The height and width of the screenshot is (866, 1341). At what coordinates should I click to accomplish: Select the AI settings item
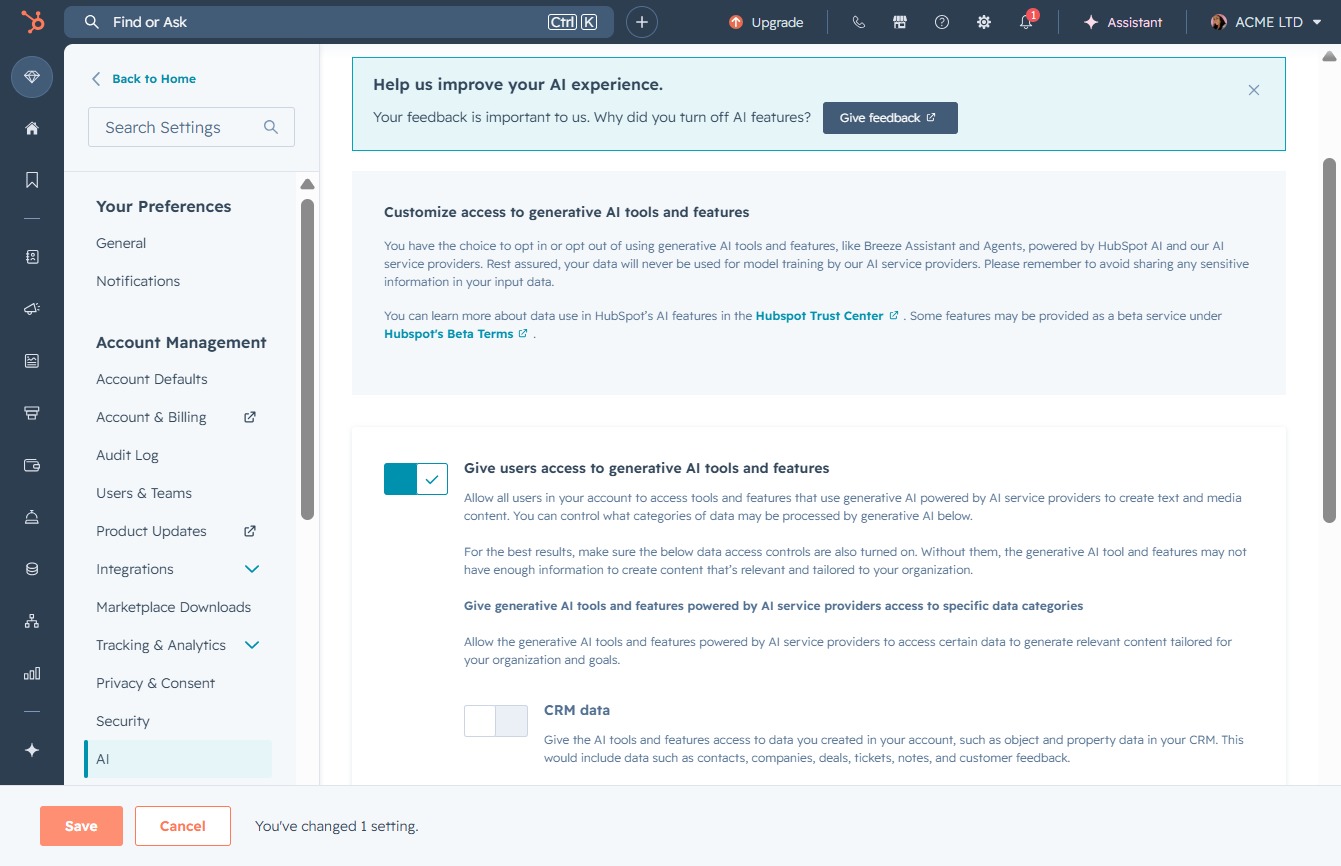(x=178, y=759)
